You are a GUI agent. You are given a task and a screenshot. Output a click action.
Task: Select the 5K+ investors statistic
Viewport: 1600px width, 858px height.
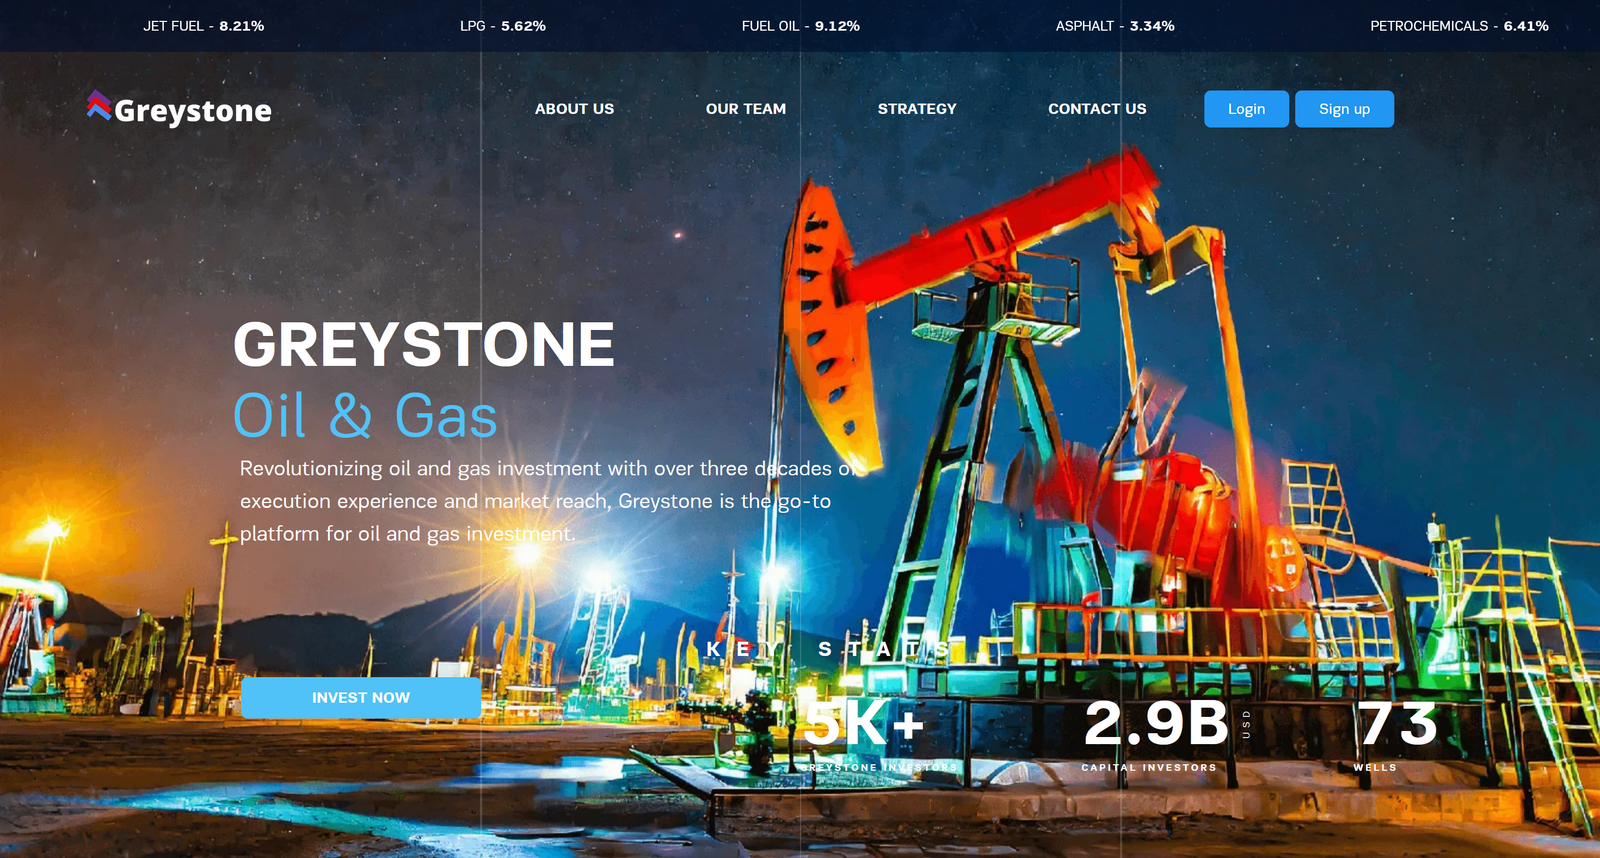[865, 723]
